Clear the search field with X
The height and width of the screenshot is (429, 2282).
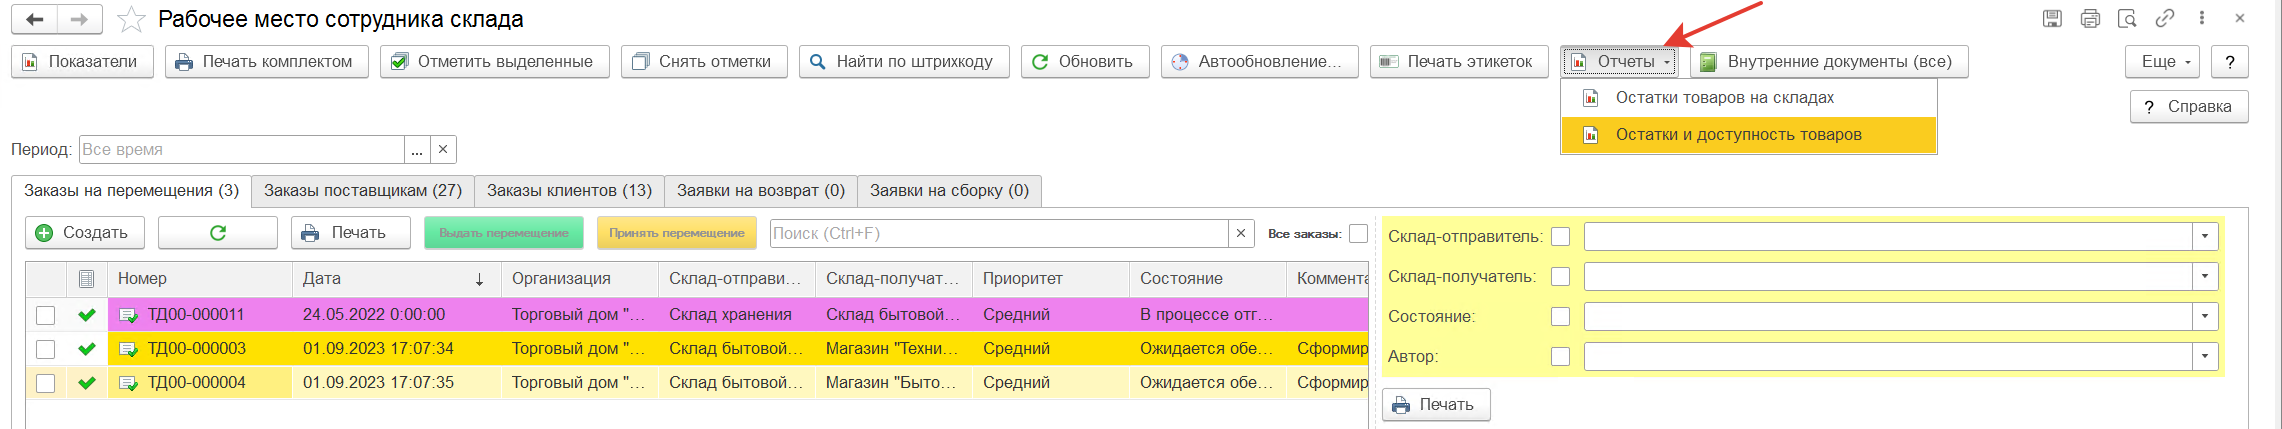tap(1241, 233)
